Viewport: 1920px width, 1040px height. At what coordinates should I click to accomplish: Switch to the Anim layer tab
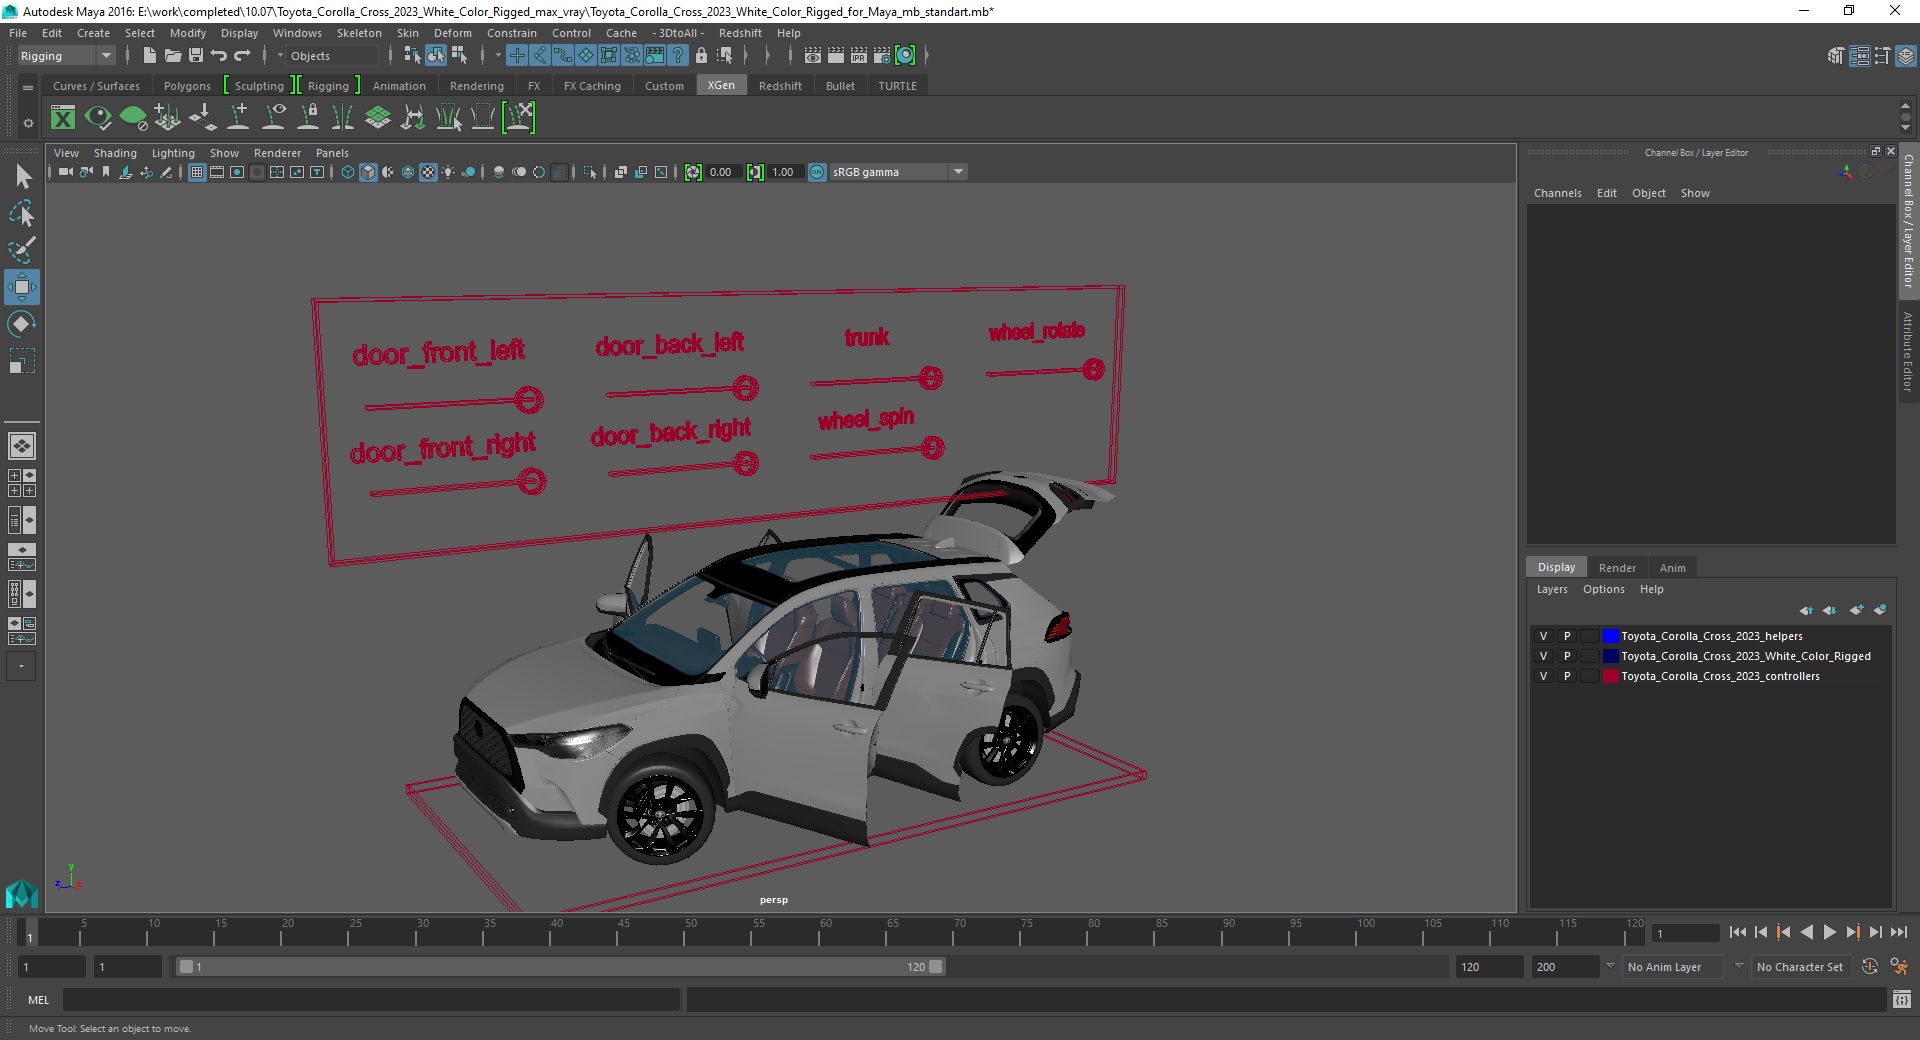click(x=1673, y=567)
